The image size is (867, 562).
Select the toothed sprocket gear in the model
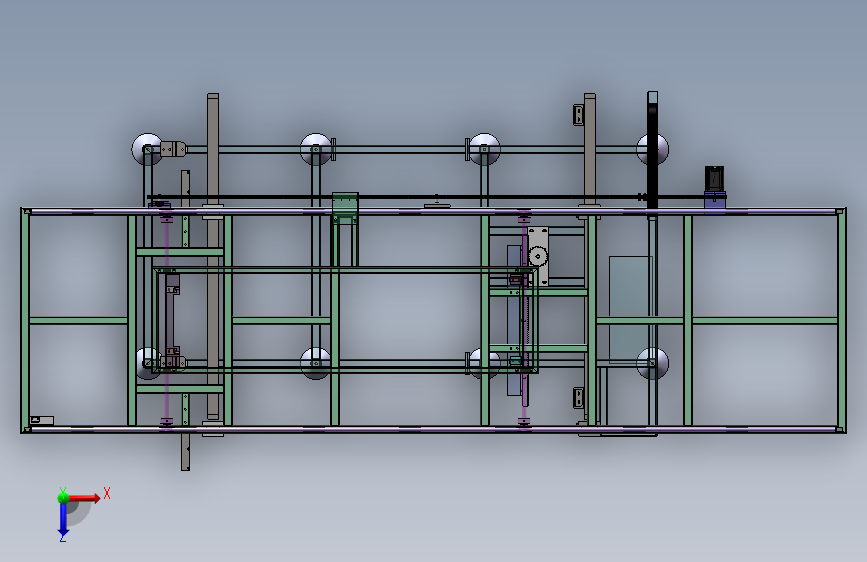coord(537,256)
